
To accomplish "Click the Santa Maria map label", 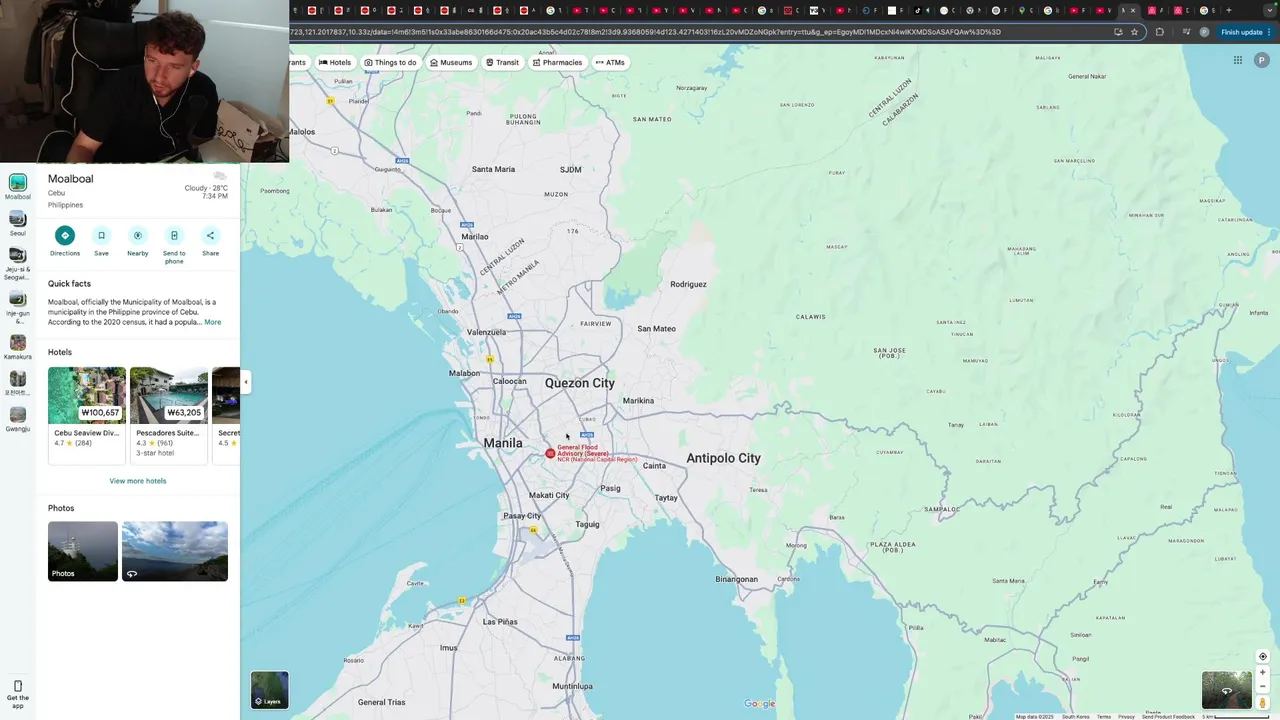I will coord(493,169).
